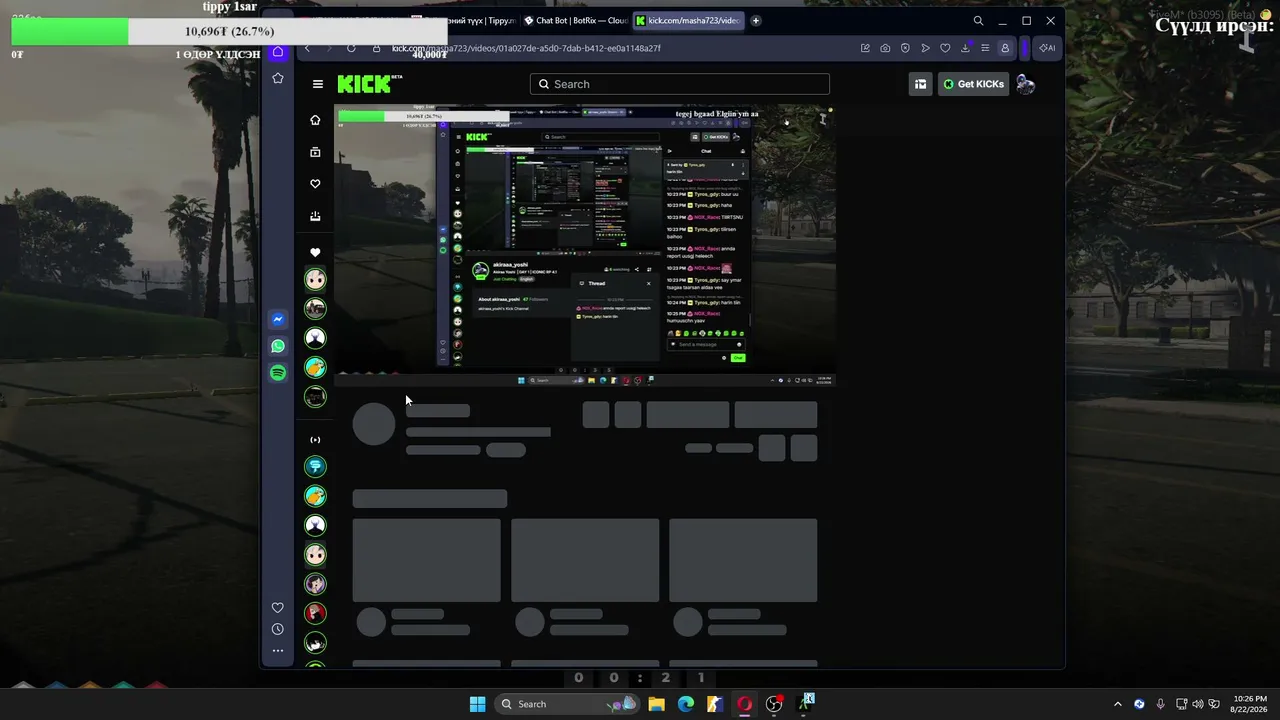Open the Kick dashboard icon beside Get KICKs
The image size is (1280, 720).
920,84
